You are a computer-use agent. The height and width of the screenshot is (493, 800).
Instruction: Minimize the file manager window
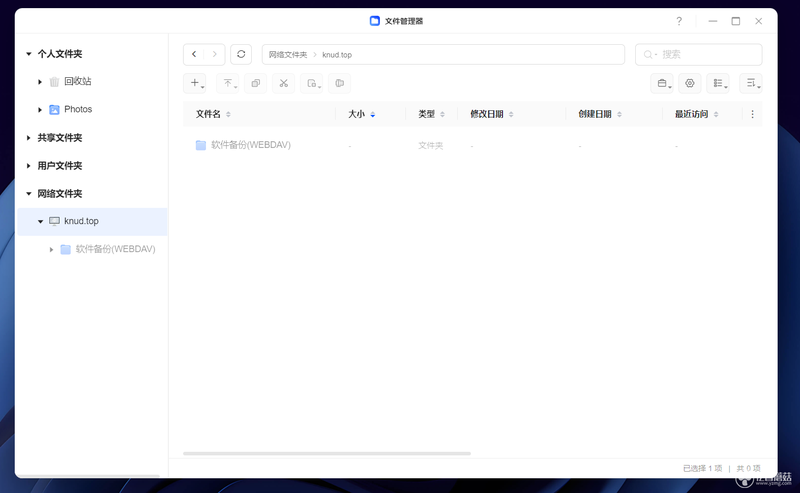click(713, 21)
